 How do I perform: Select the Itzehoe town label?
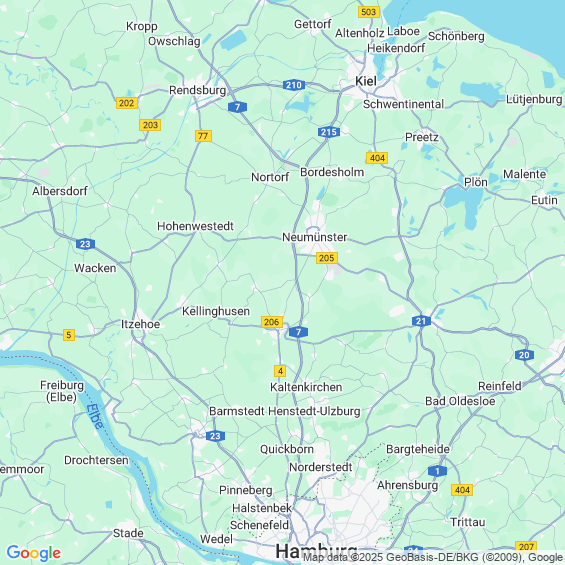pos(140,324)
